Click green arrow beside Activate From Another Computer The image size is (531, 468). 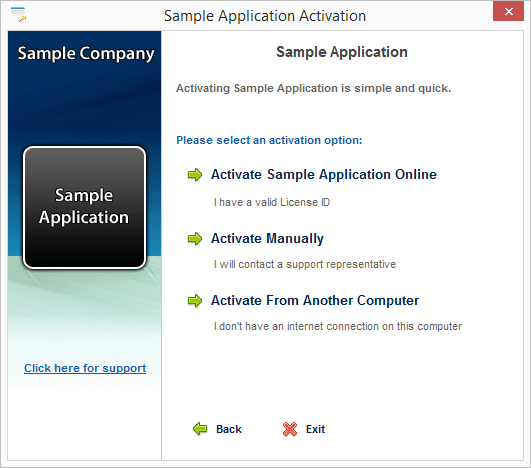[195, 300]
